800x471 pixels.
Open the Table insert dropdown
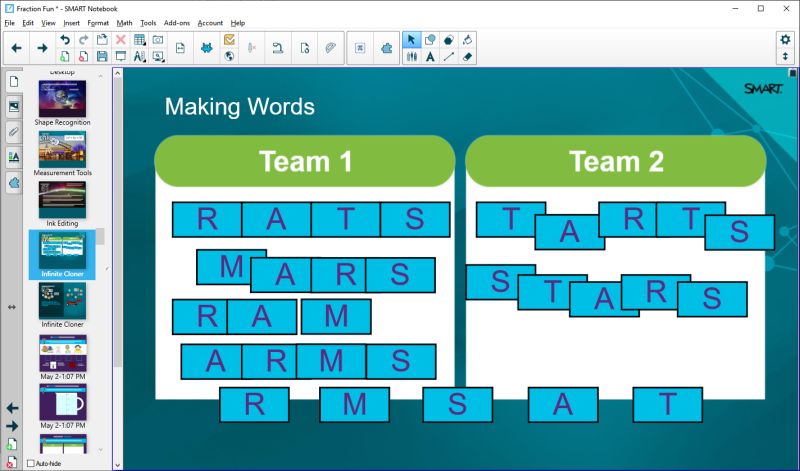[139, 40]
